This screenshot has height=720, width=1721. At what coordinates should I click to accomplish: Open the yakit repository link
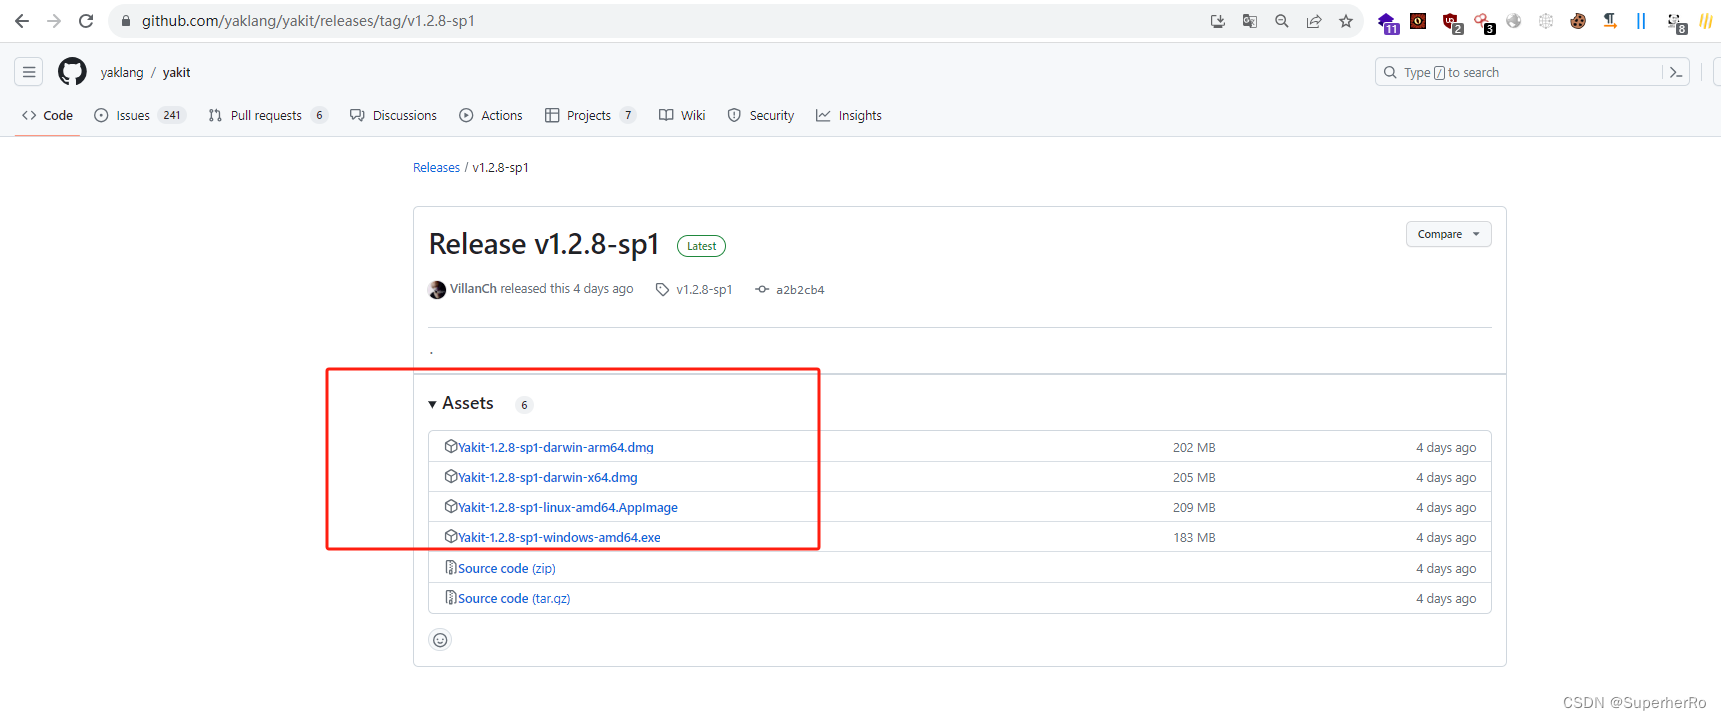(x=177, y=73)
